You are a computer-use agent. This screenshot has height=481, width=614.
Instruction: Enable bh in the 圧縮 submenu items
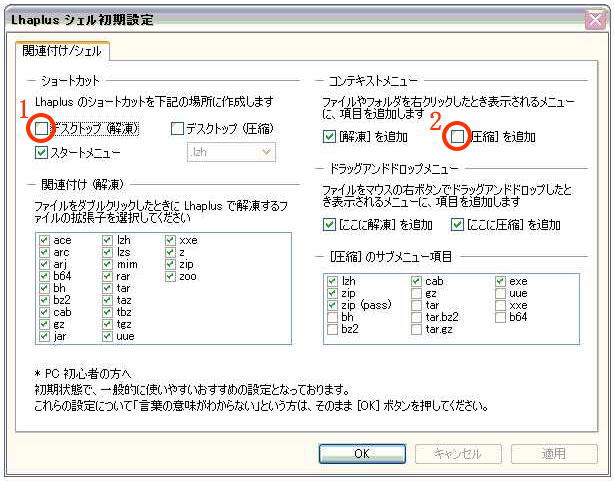coord(332,317)
